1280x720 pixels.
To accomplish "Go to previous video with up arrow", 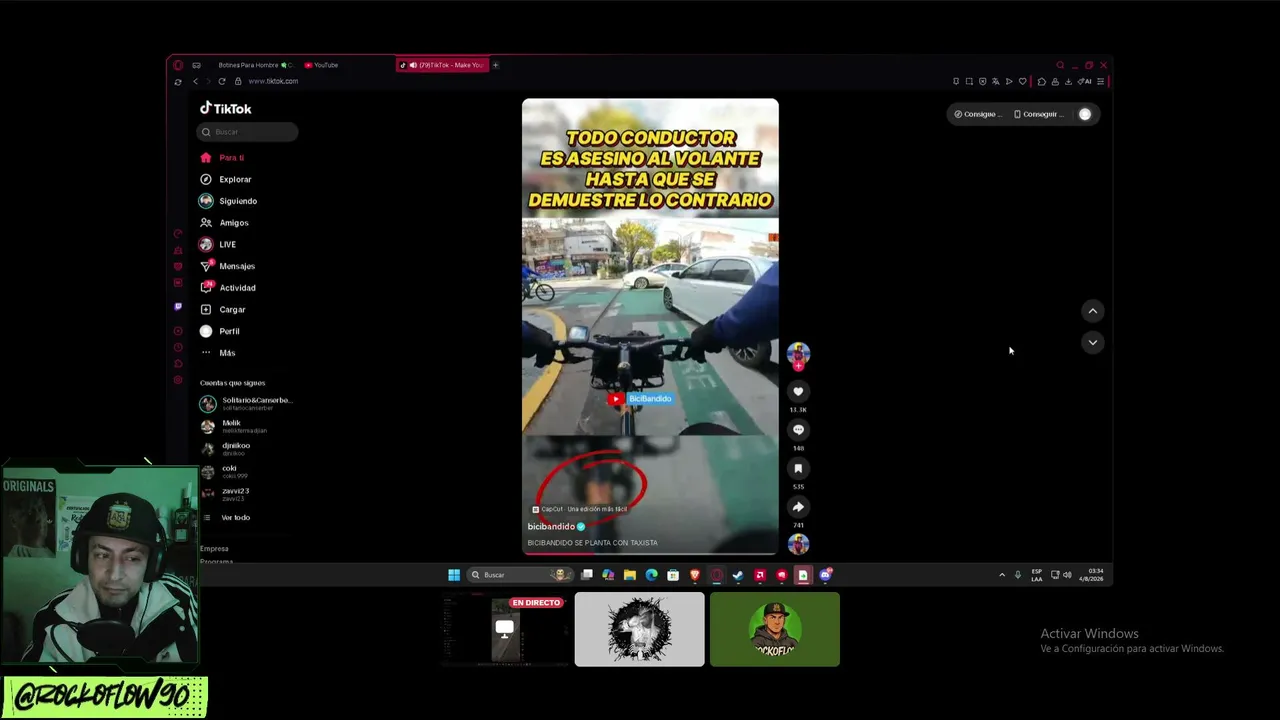I will (1093, 311).
